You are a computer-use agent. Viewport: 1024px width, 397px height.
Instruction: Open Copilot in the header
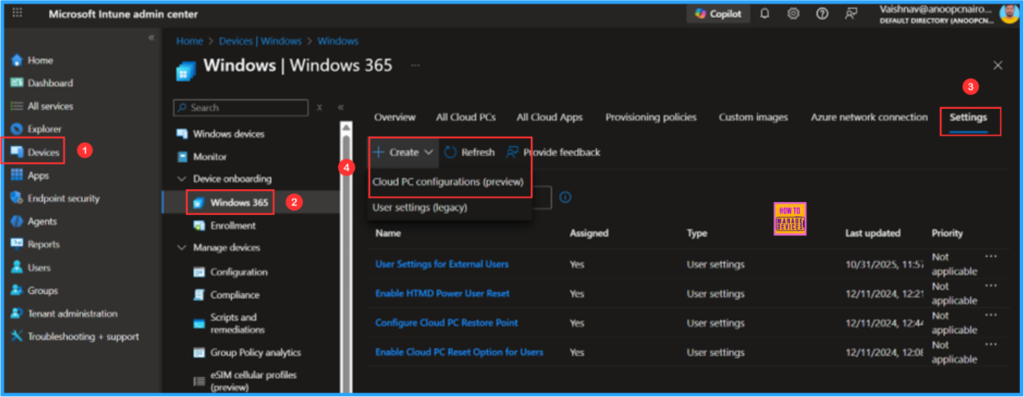(718, 14)
